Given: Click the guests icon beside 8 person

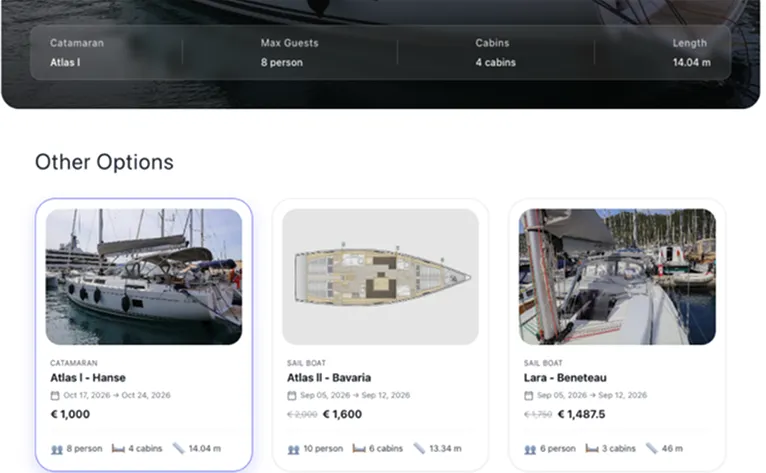Looking at the screenshot, I should pos(57,449).
